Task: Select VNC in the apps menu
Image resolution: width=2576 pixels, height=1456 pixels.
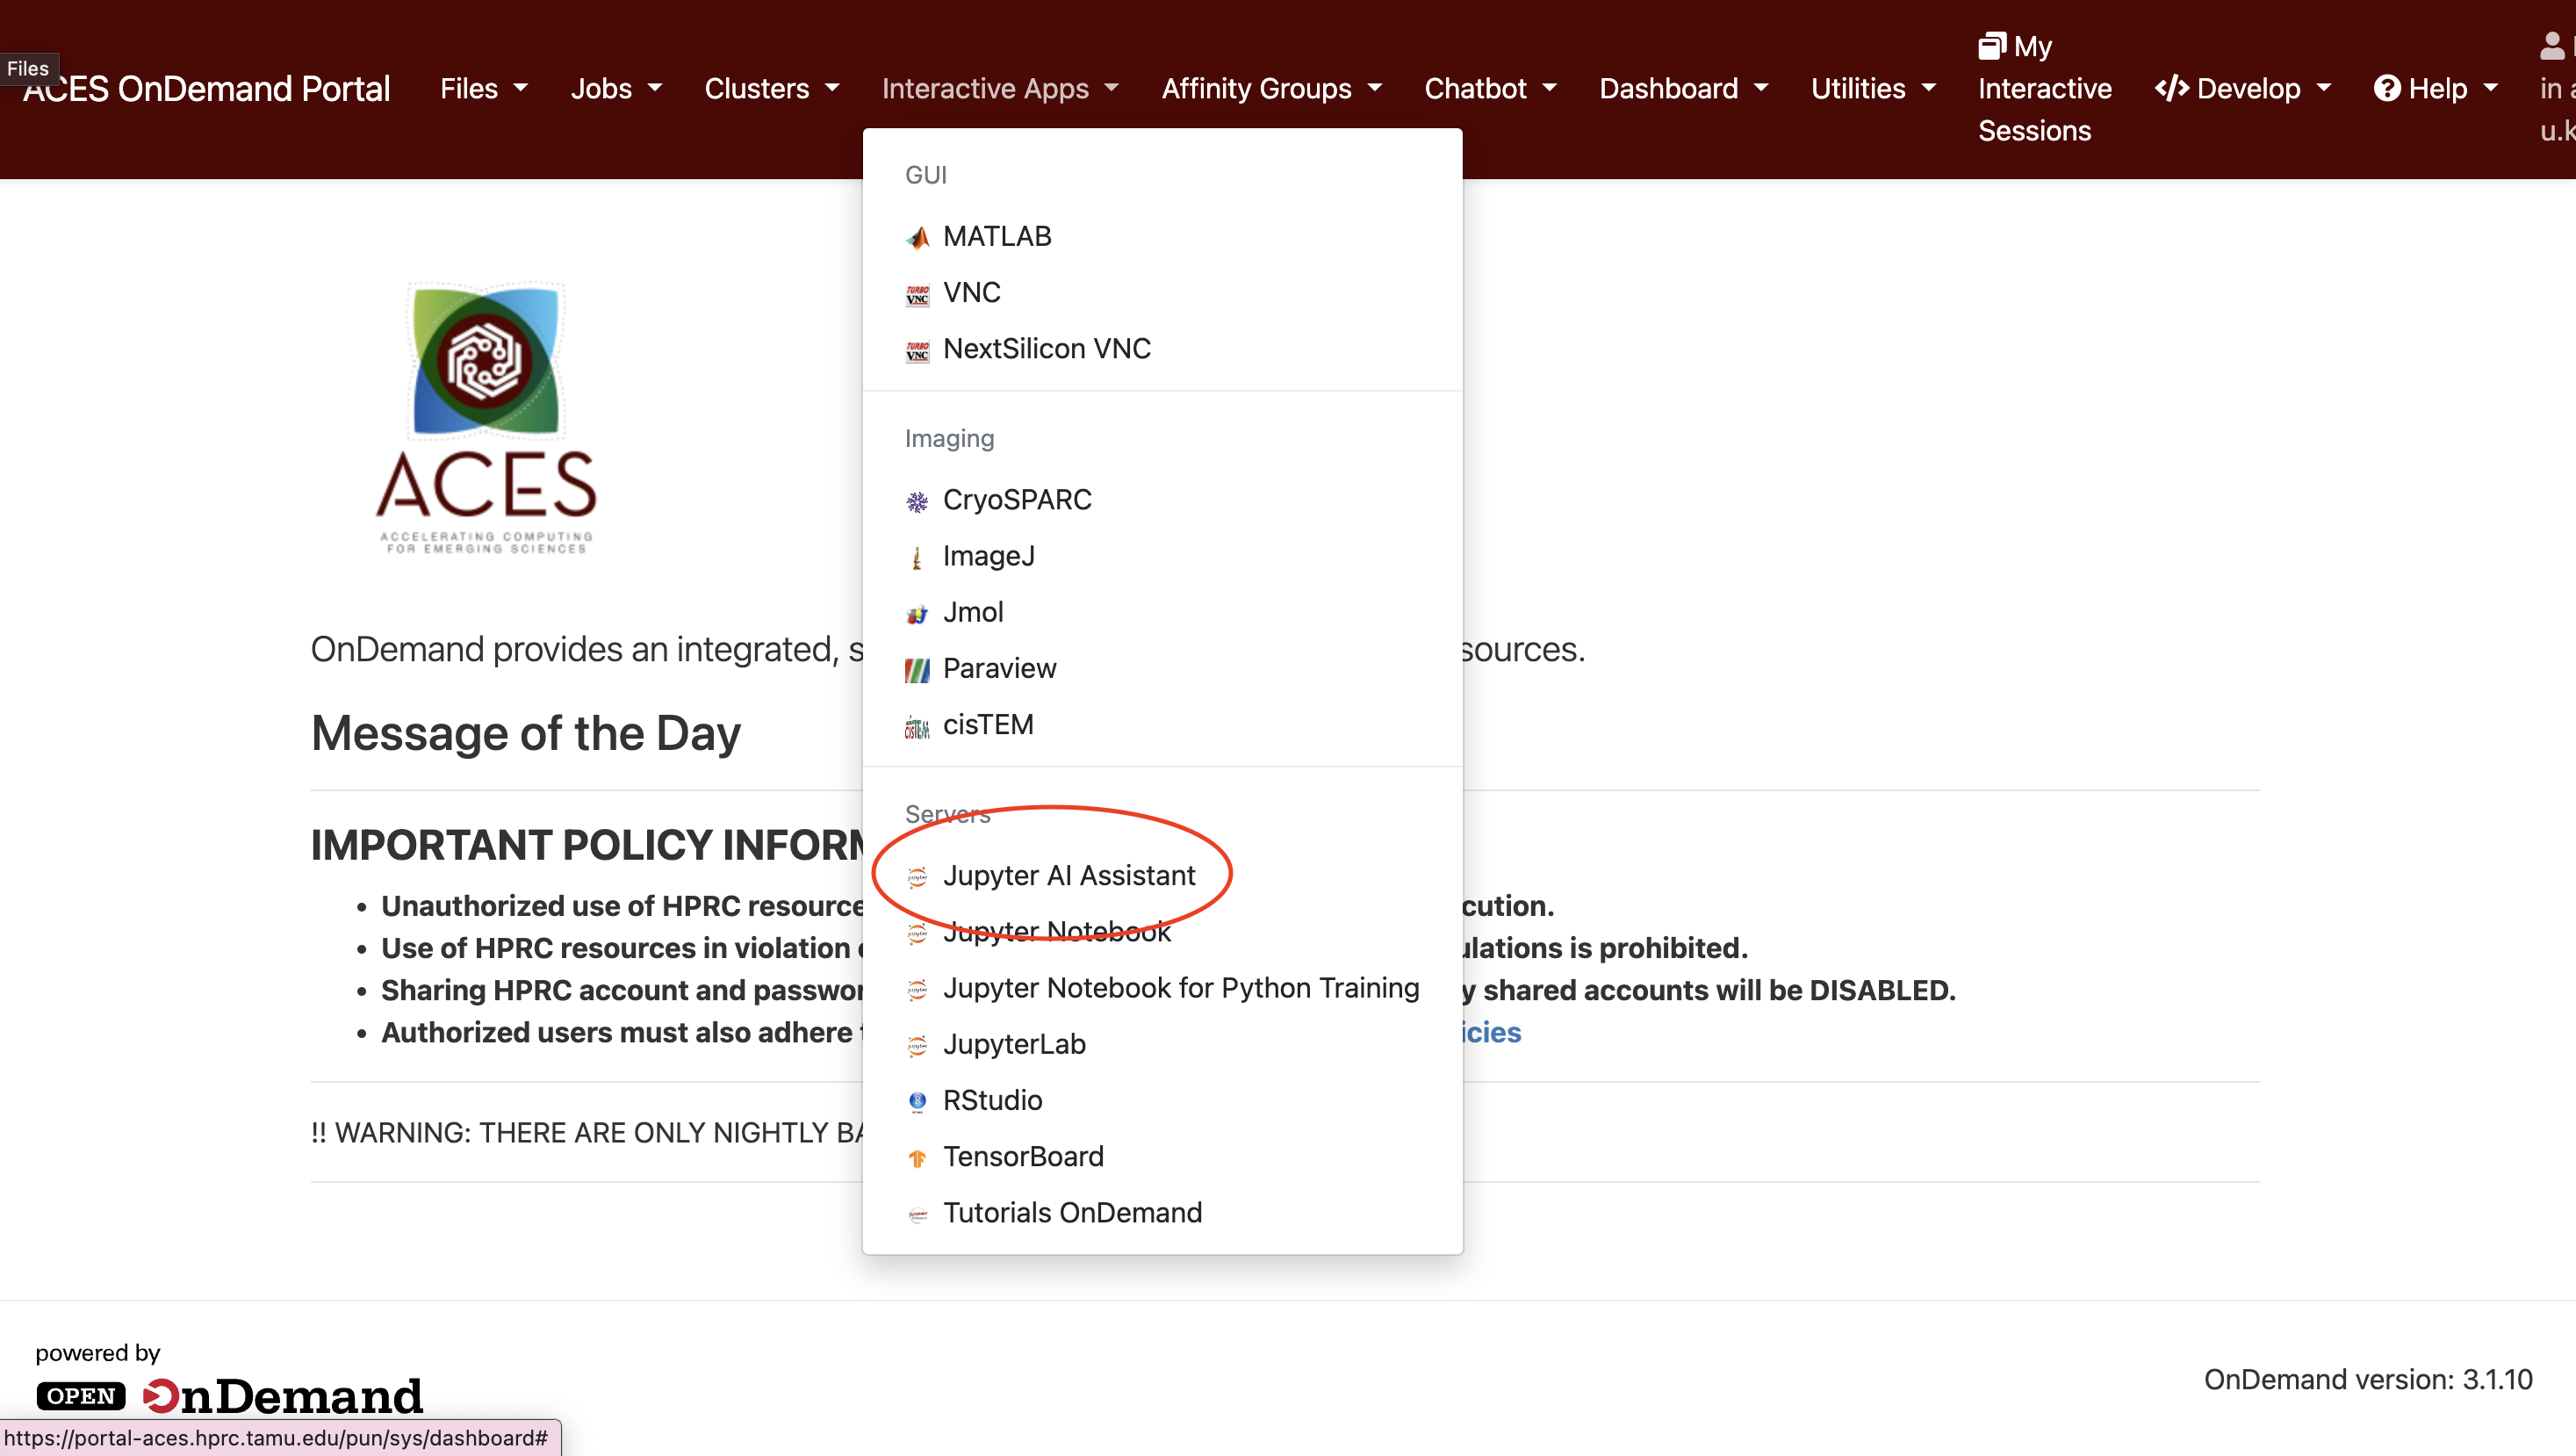Action: (x=1162, y=293)
